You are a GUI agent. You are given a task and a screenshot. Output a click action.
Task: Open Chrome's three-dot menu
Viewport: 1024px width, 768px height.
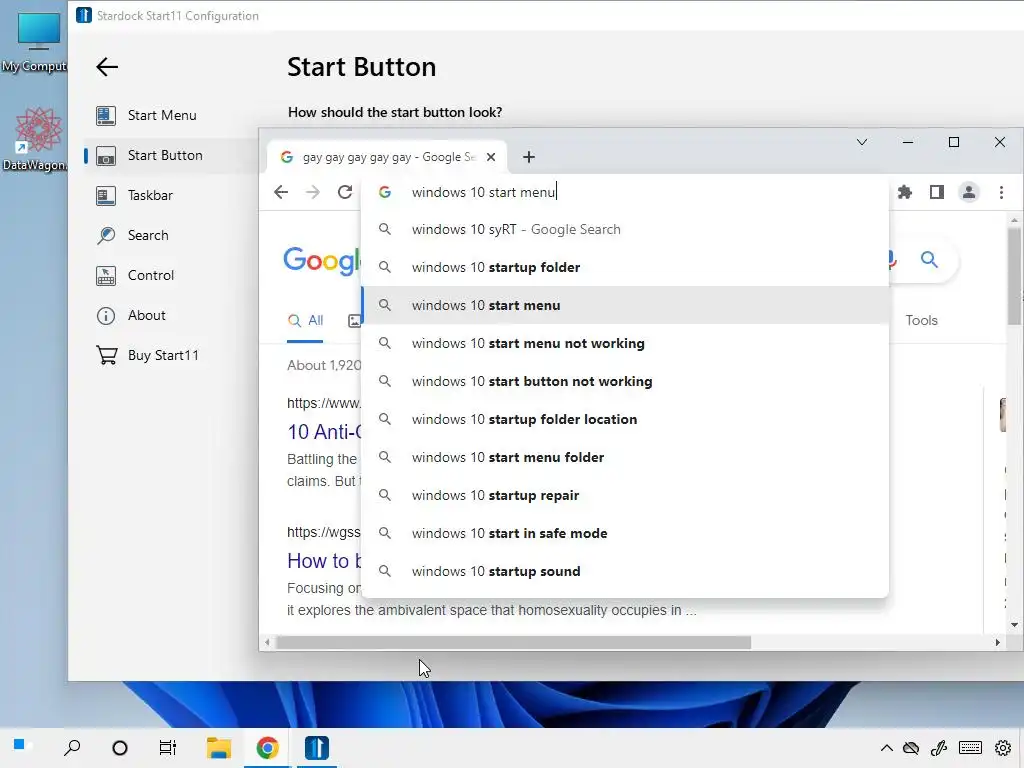[x=1001, y=192]
